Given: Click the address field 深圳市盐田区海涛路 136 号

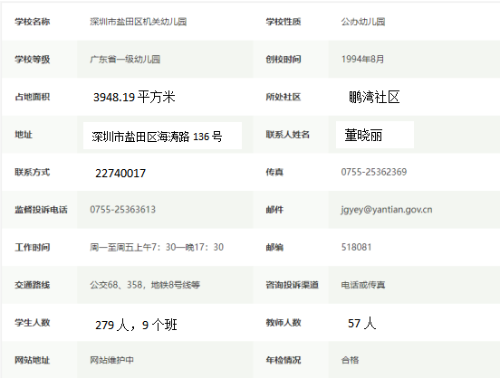Looking at the screenshot, I should click(x=162, y=135).
